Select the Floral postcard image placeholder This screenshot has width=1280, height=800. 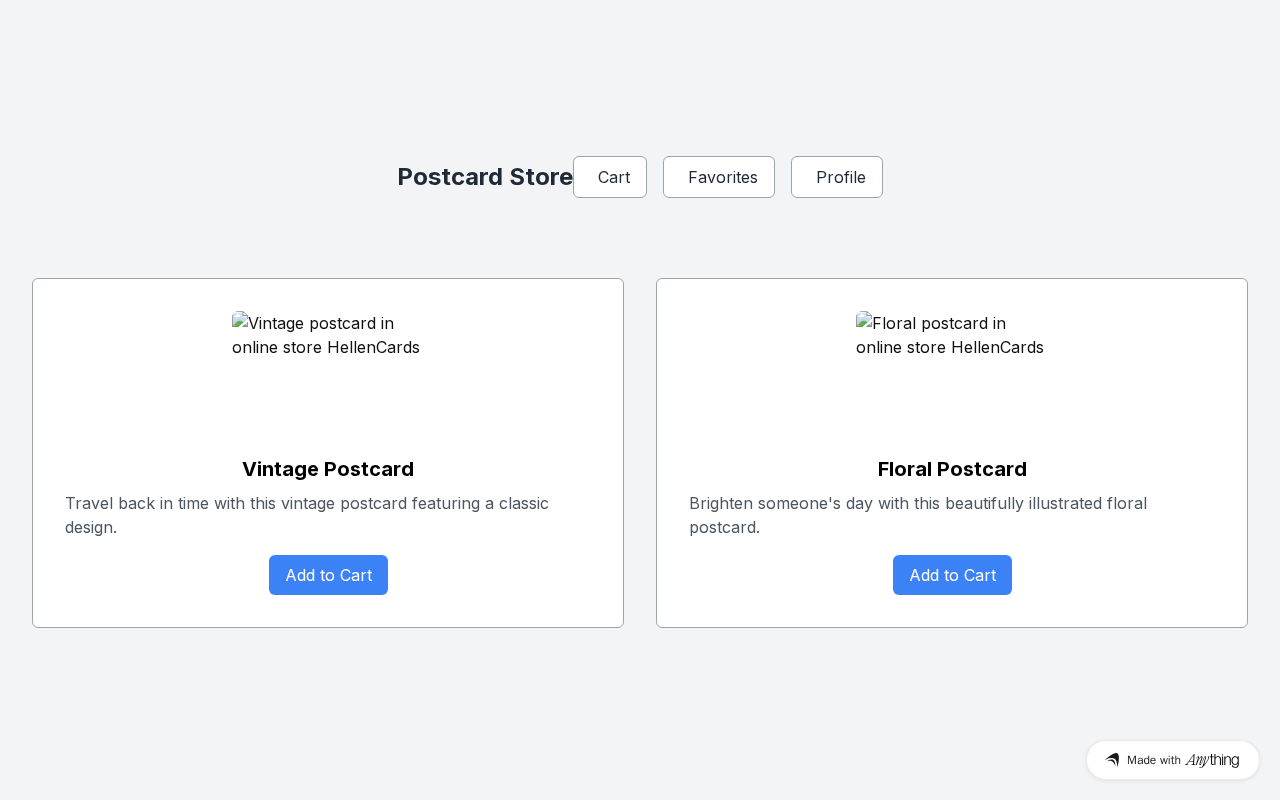tap(952, 375)
